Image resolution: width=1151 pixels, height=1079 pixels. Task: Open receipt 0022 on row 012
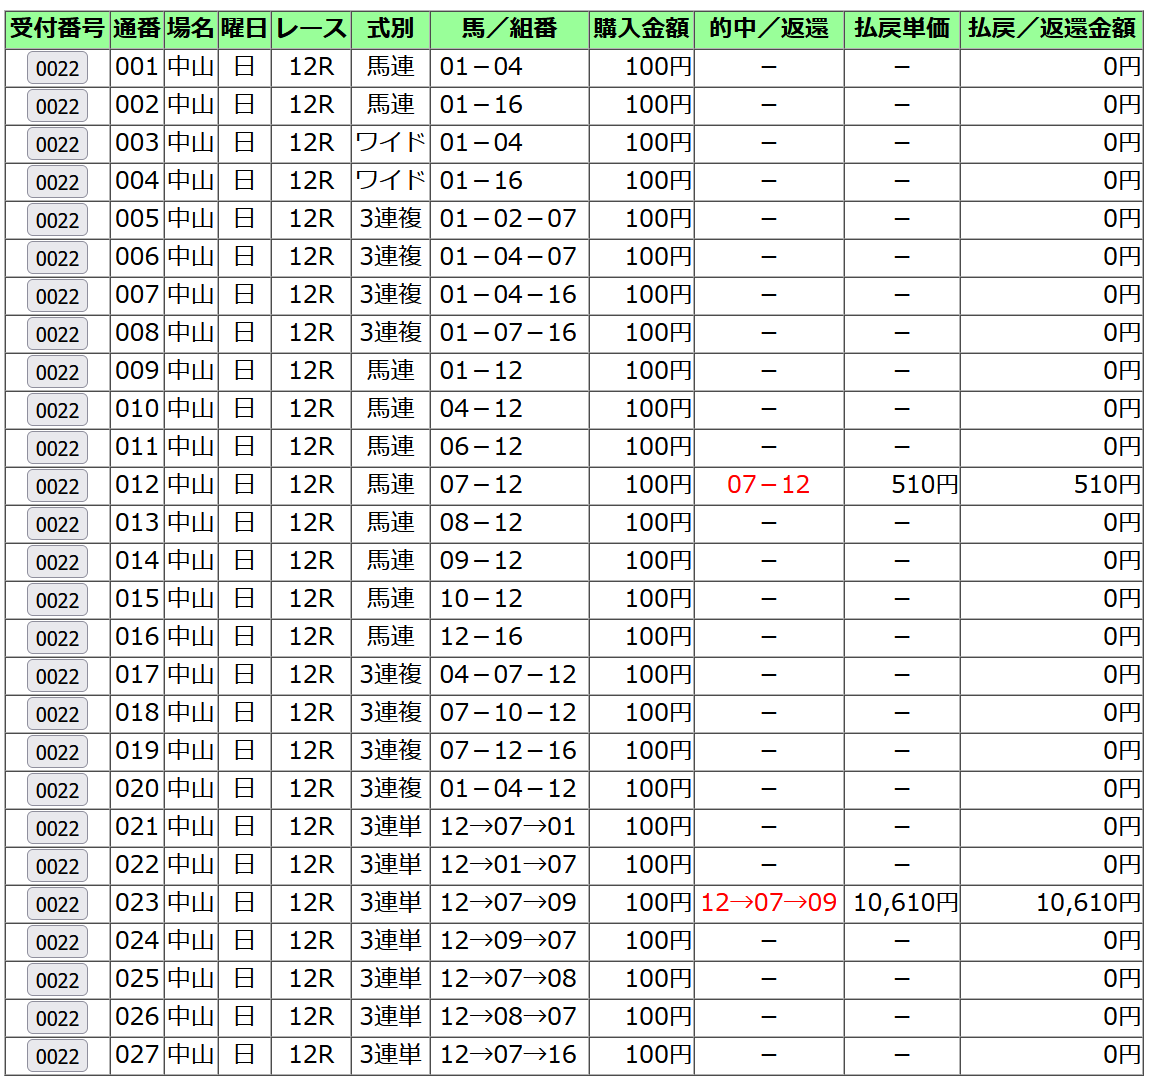(x=57, y=487)
